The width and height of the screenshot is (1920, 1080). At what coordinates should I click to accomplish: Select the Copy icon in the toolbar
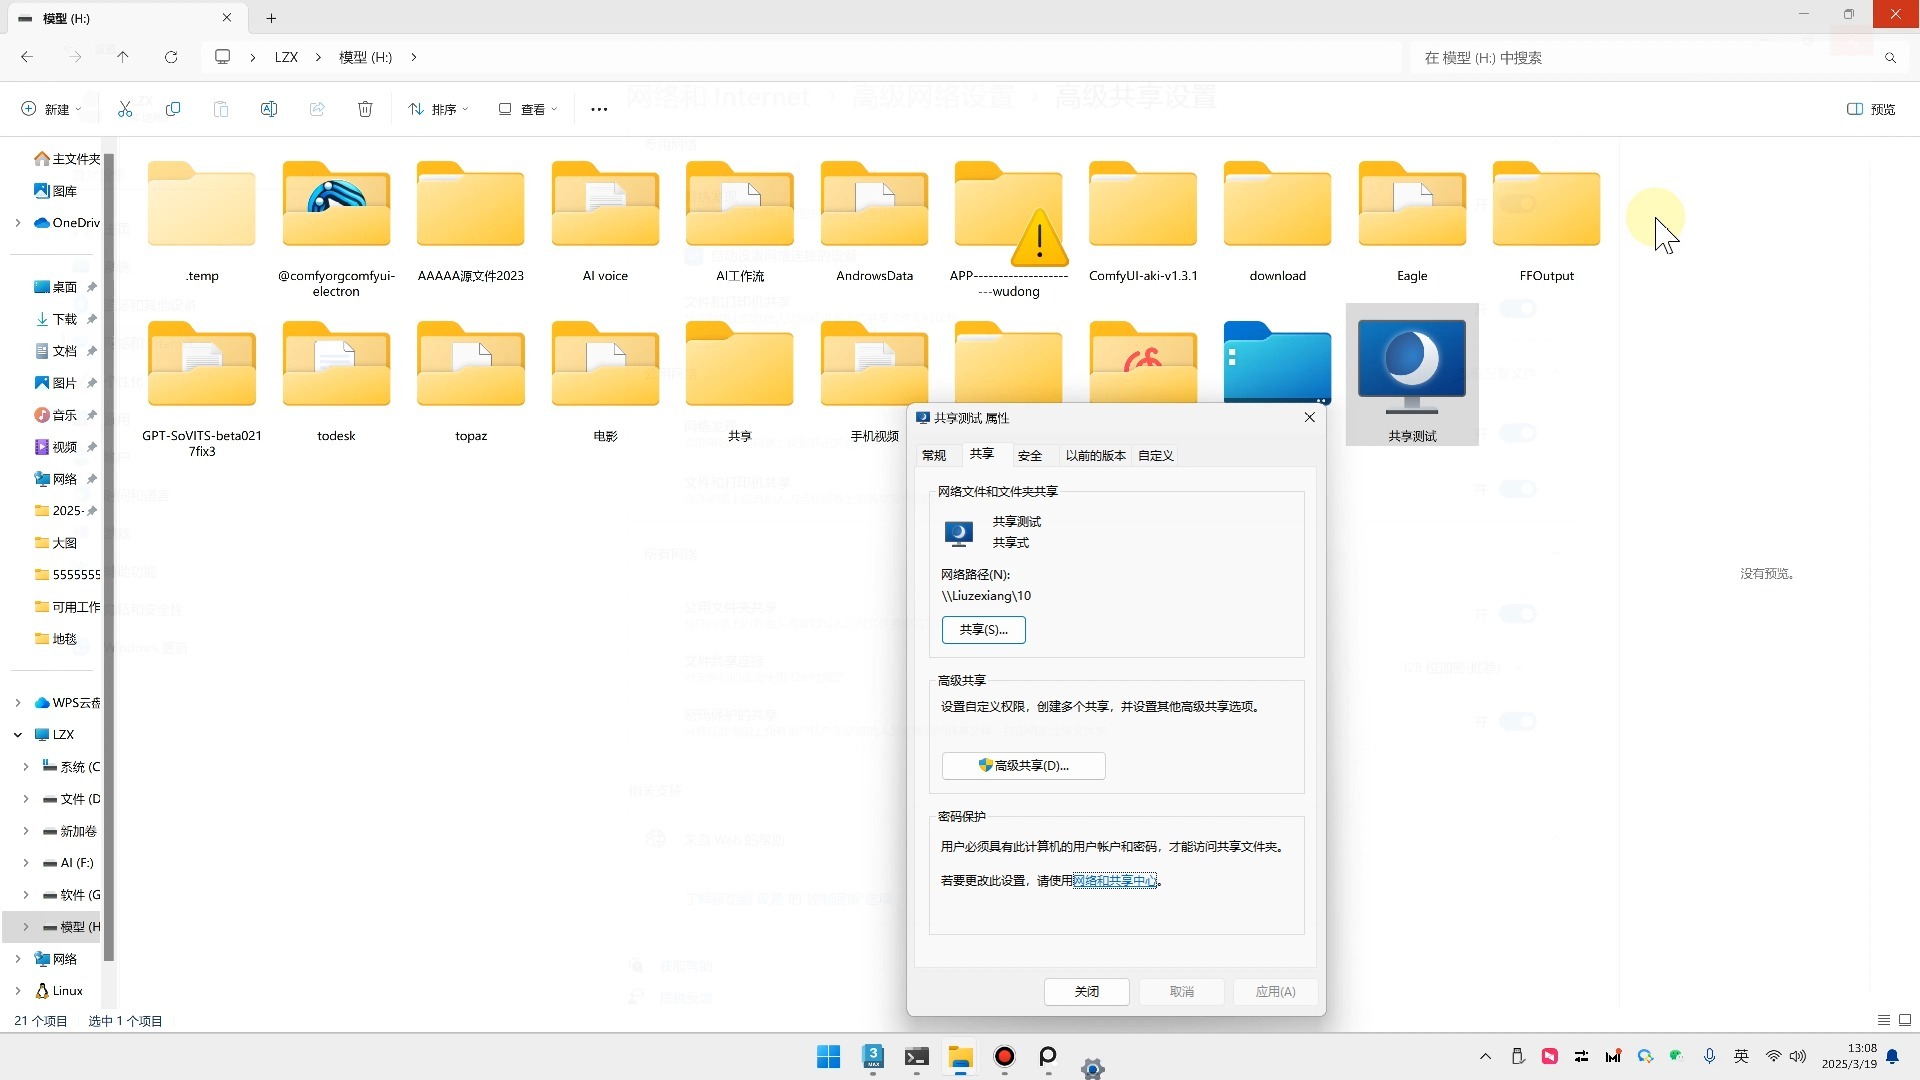[x=173, y=108]
